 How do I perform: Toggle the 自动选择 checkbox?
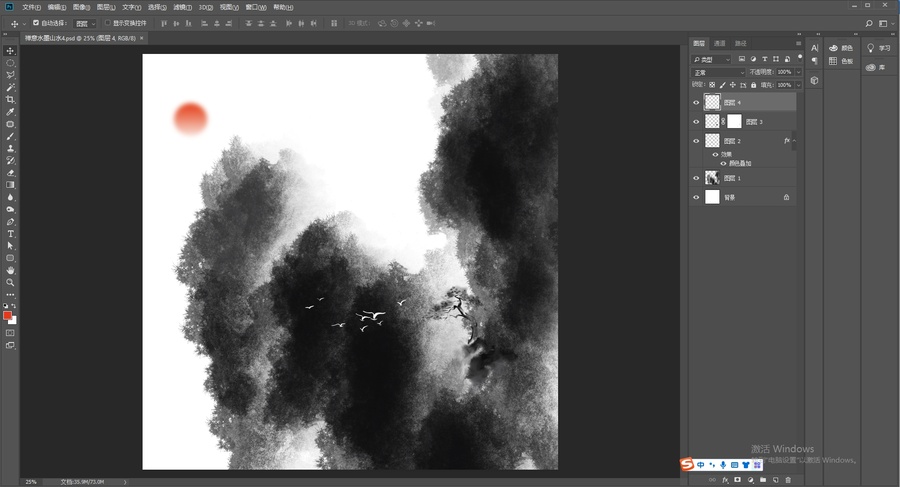pos(36,23)
